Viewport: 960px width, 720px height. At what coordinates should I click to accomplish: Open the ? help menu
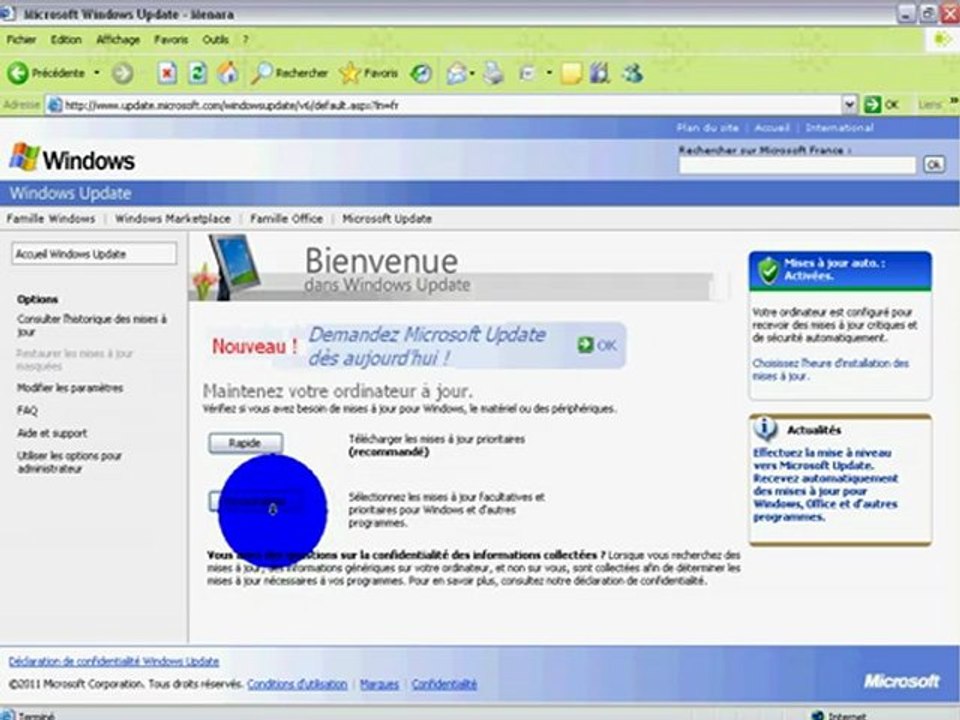(246, 40)
